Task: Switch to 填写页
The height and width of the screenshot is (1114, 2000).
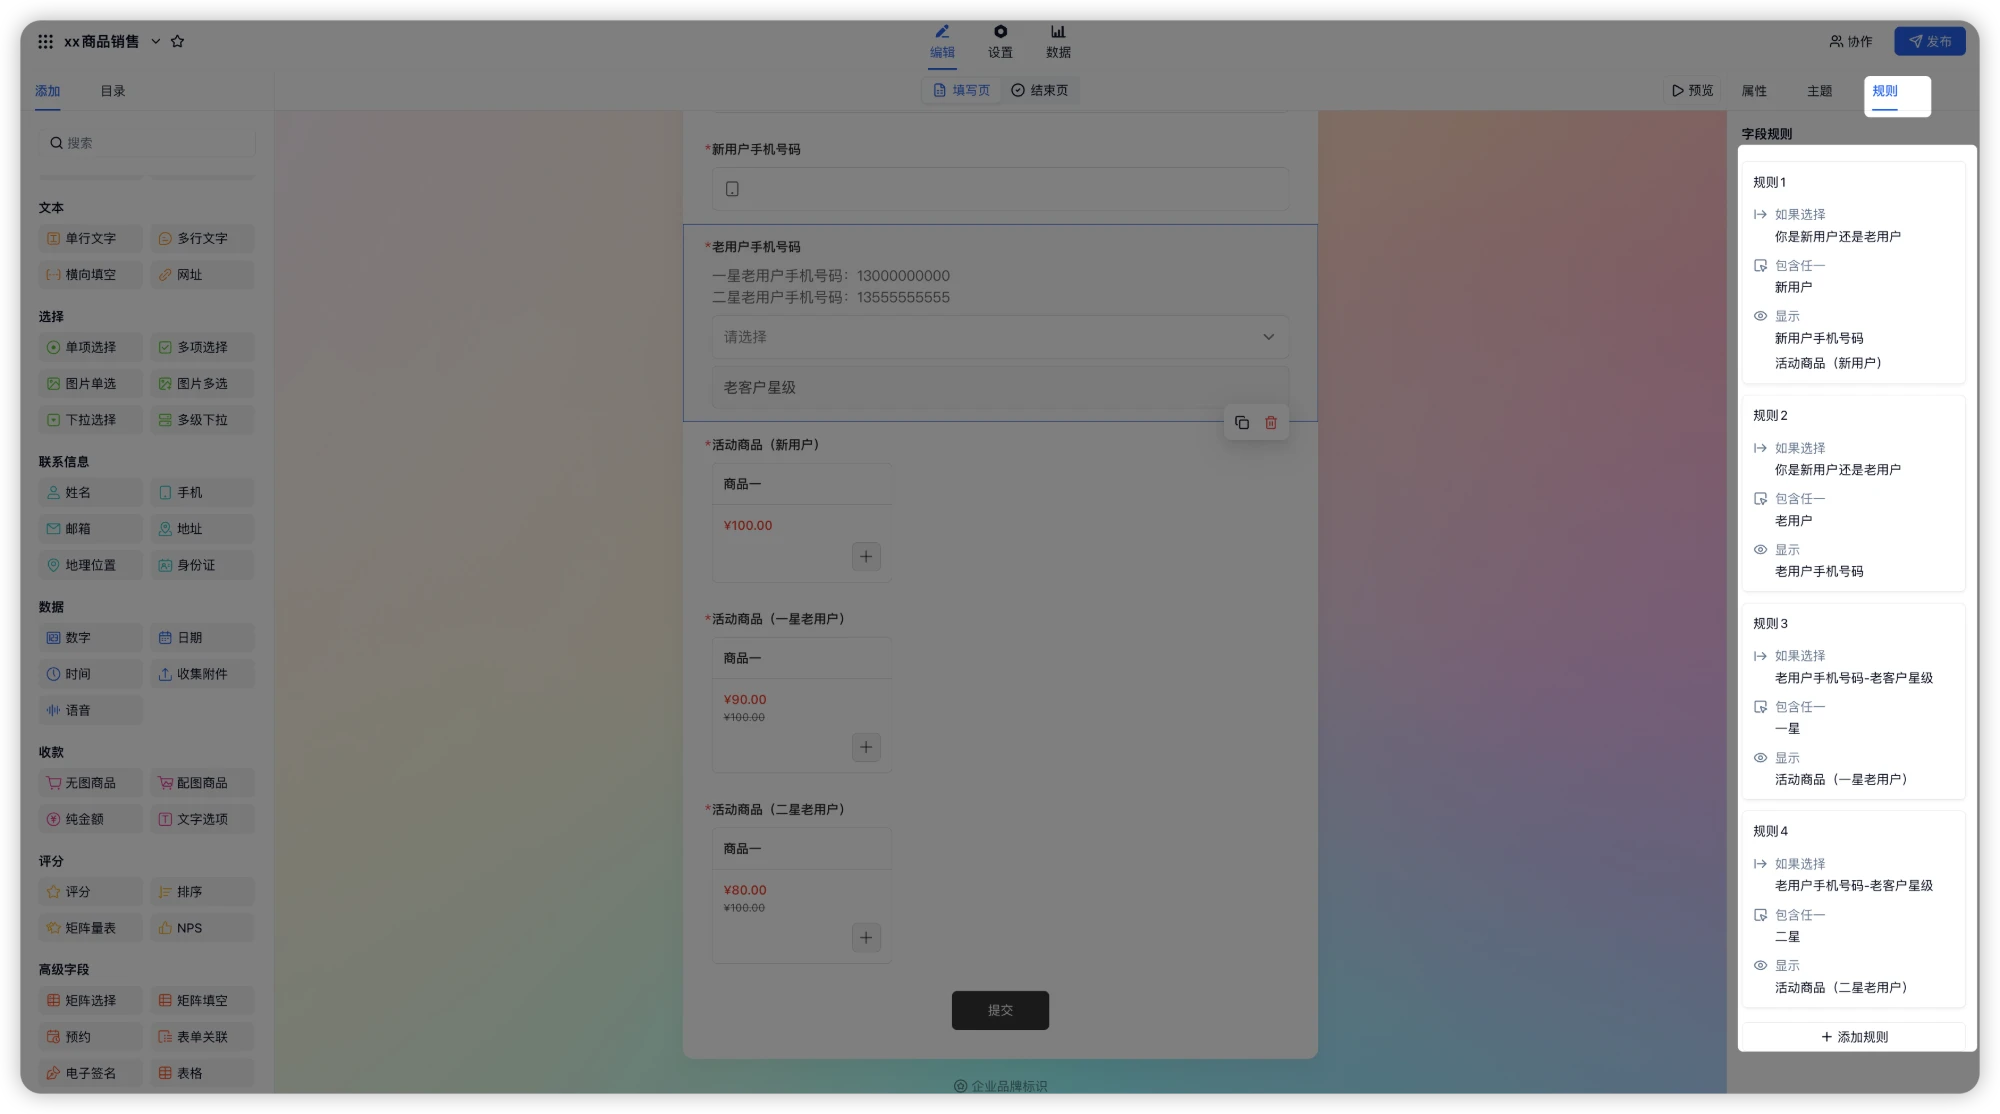Action: pyautogui.click(x=961, y=90)
